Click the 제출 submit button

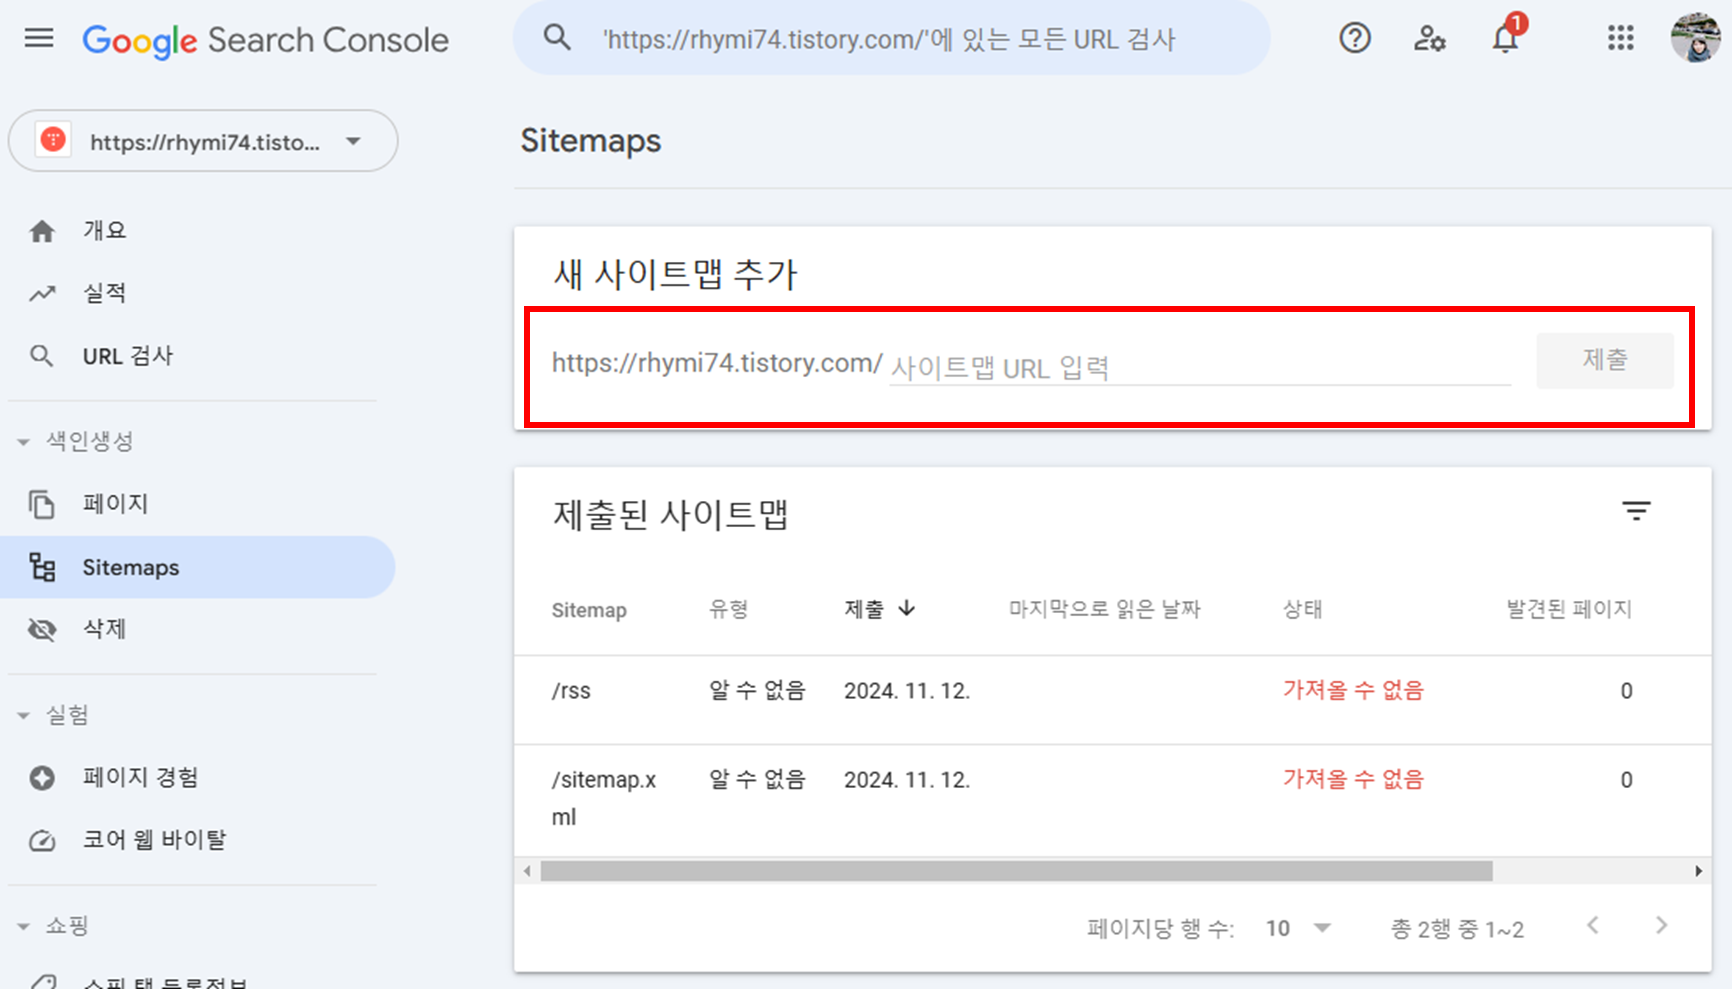pos(1605,360)
